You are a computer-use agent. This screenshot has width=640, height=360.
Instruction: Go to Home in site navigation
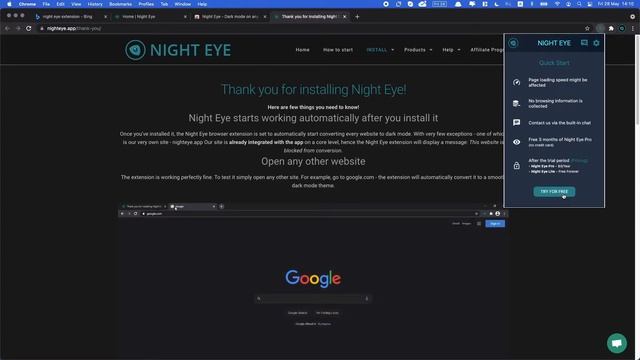[x=302, y=50]
